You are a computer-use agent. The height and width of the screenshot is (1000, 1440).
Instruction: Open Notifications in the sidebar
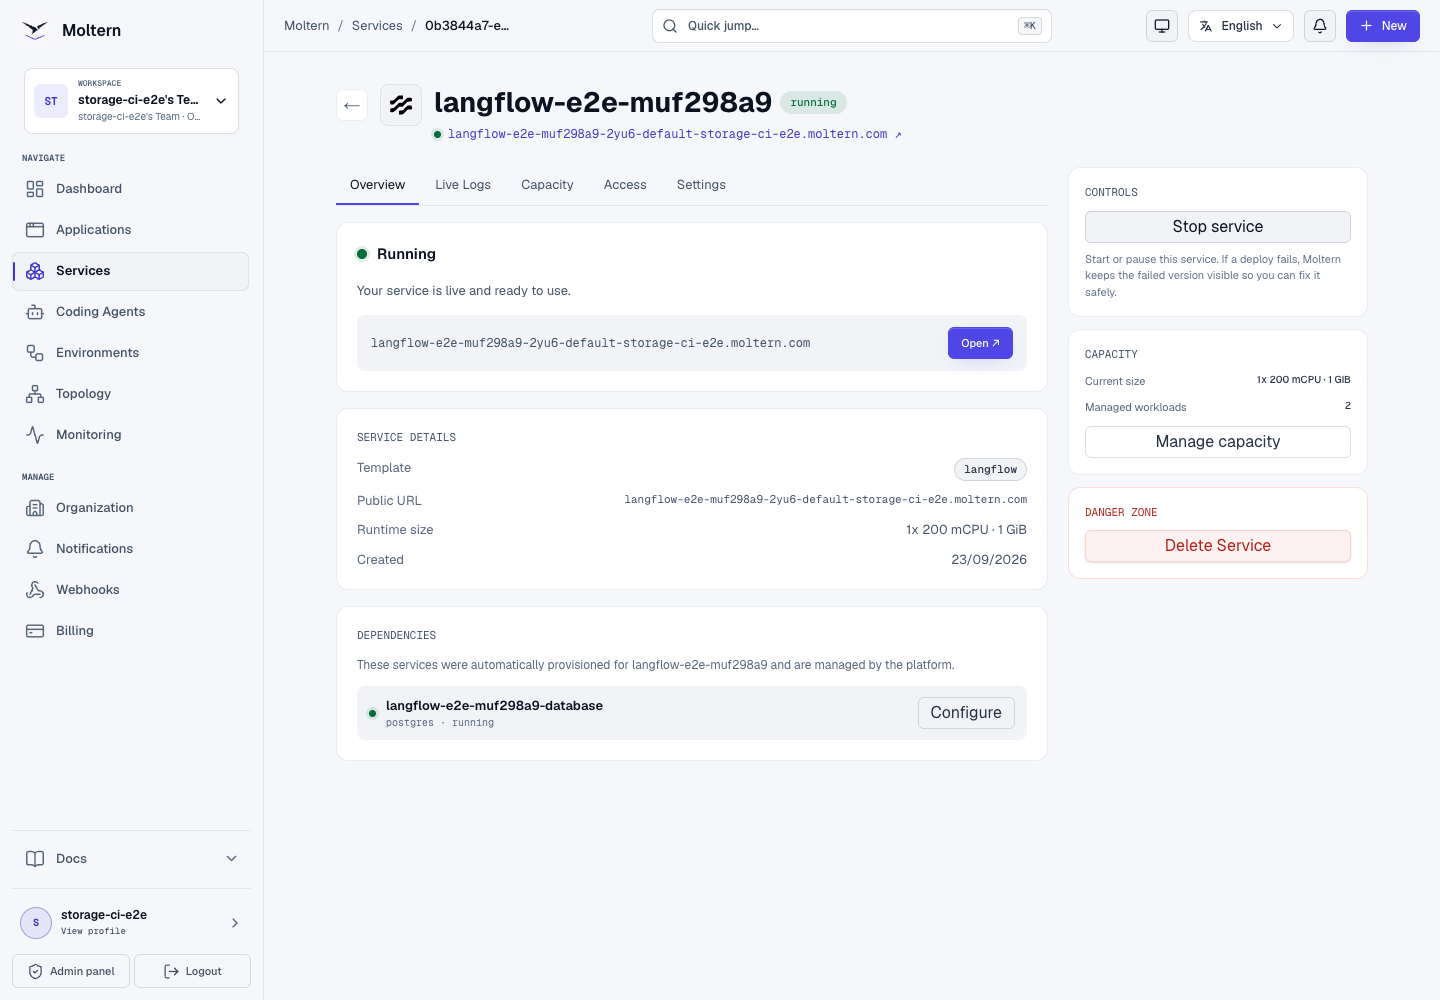[x=130, y=549]
